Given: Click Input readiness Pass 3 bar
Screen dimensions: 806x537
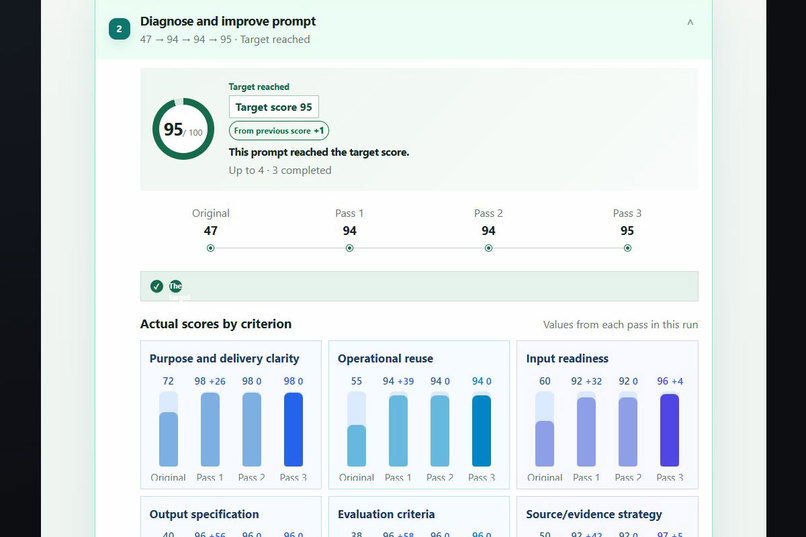Looking at the screenshot, I should click(x=670, y=429).
